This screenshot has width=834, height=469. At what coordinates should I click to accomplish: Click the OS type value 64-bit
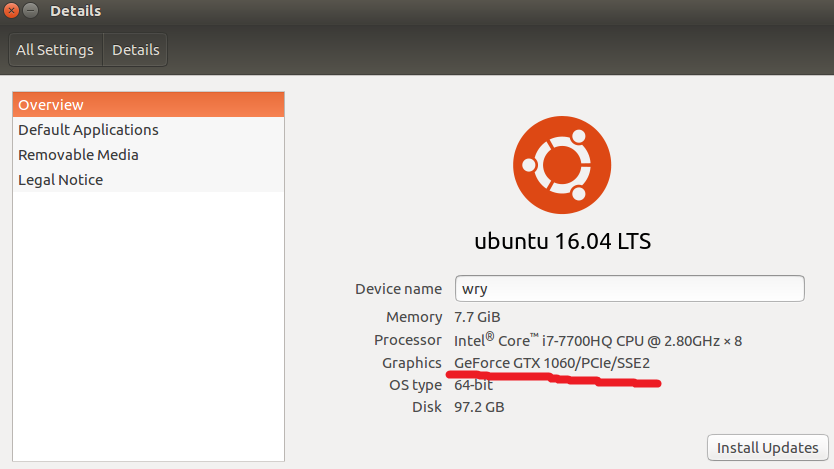pos(473,385)
